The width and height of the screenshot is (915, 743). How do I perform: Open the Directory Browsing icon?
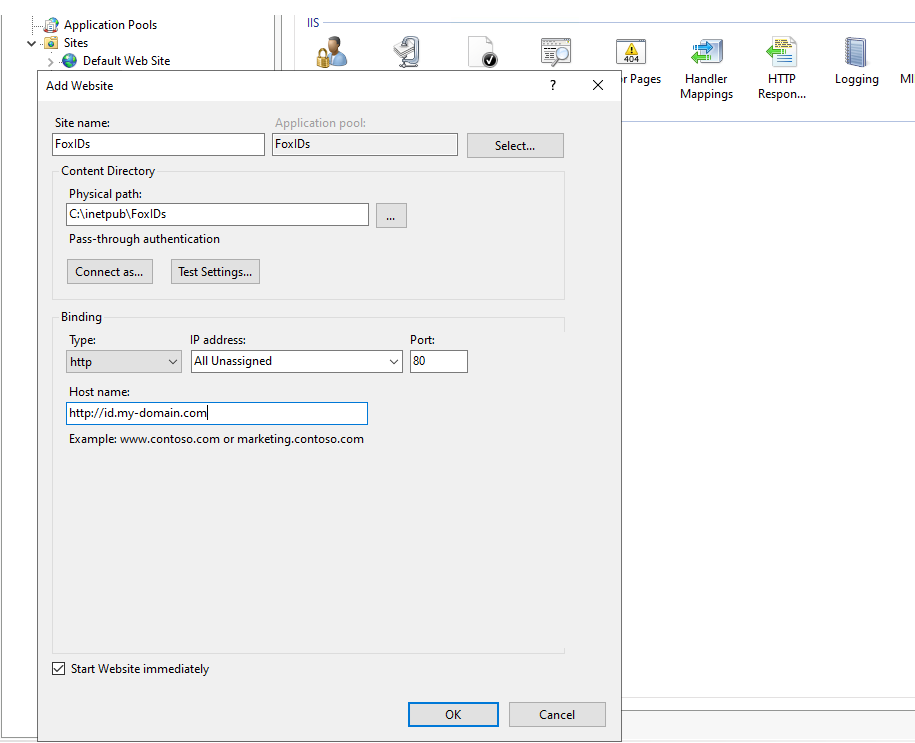point(556,50)
